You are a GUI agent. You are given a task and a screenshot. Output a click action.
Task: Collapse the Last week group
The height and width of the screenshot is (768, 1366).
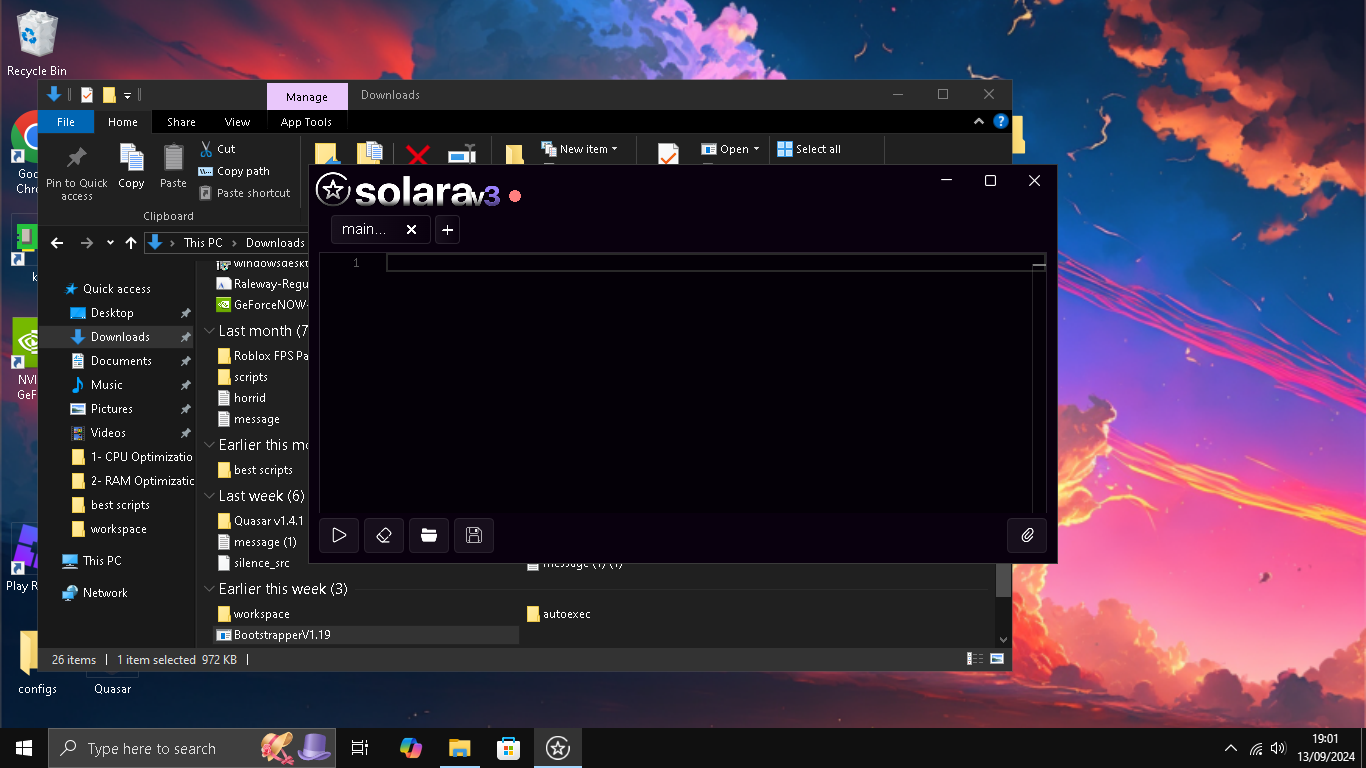[x=210, y=496]
